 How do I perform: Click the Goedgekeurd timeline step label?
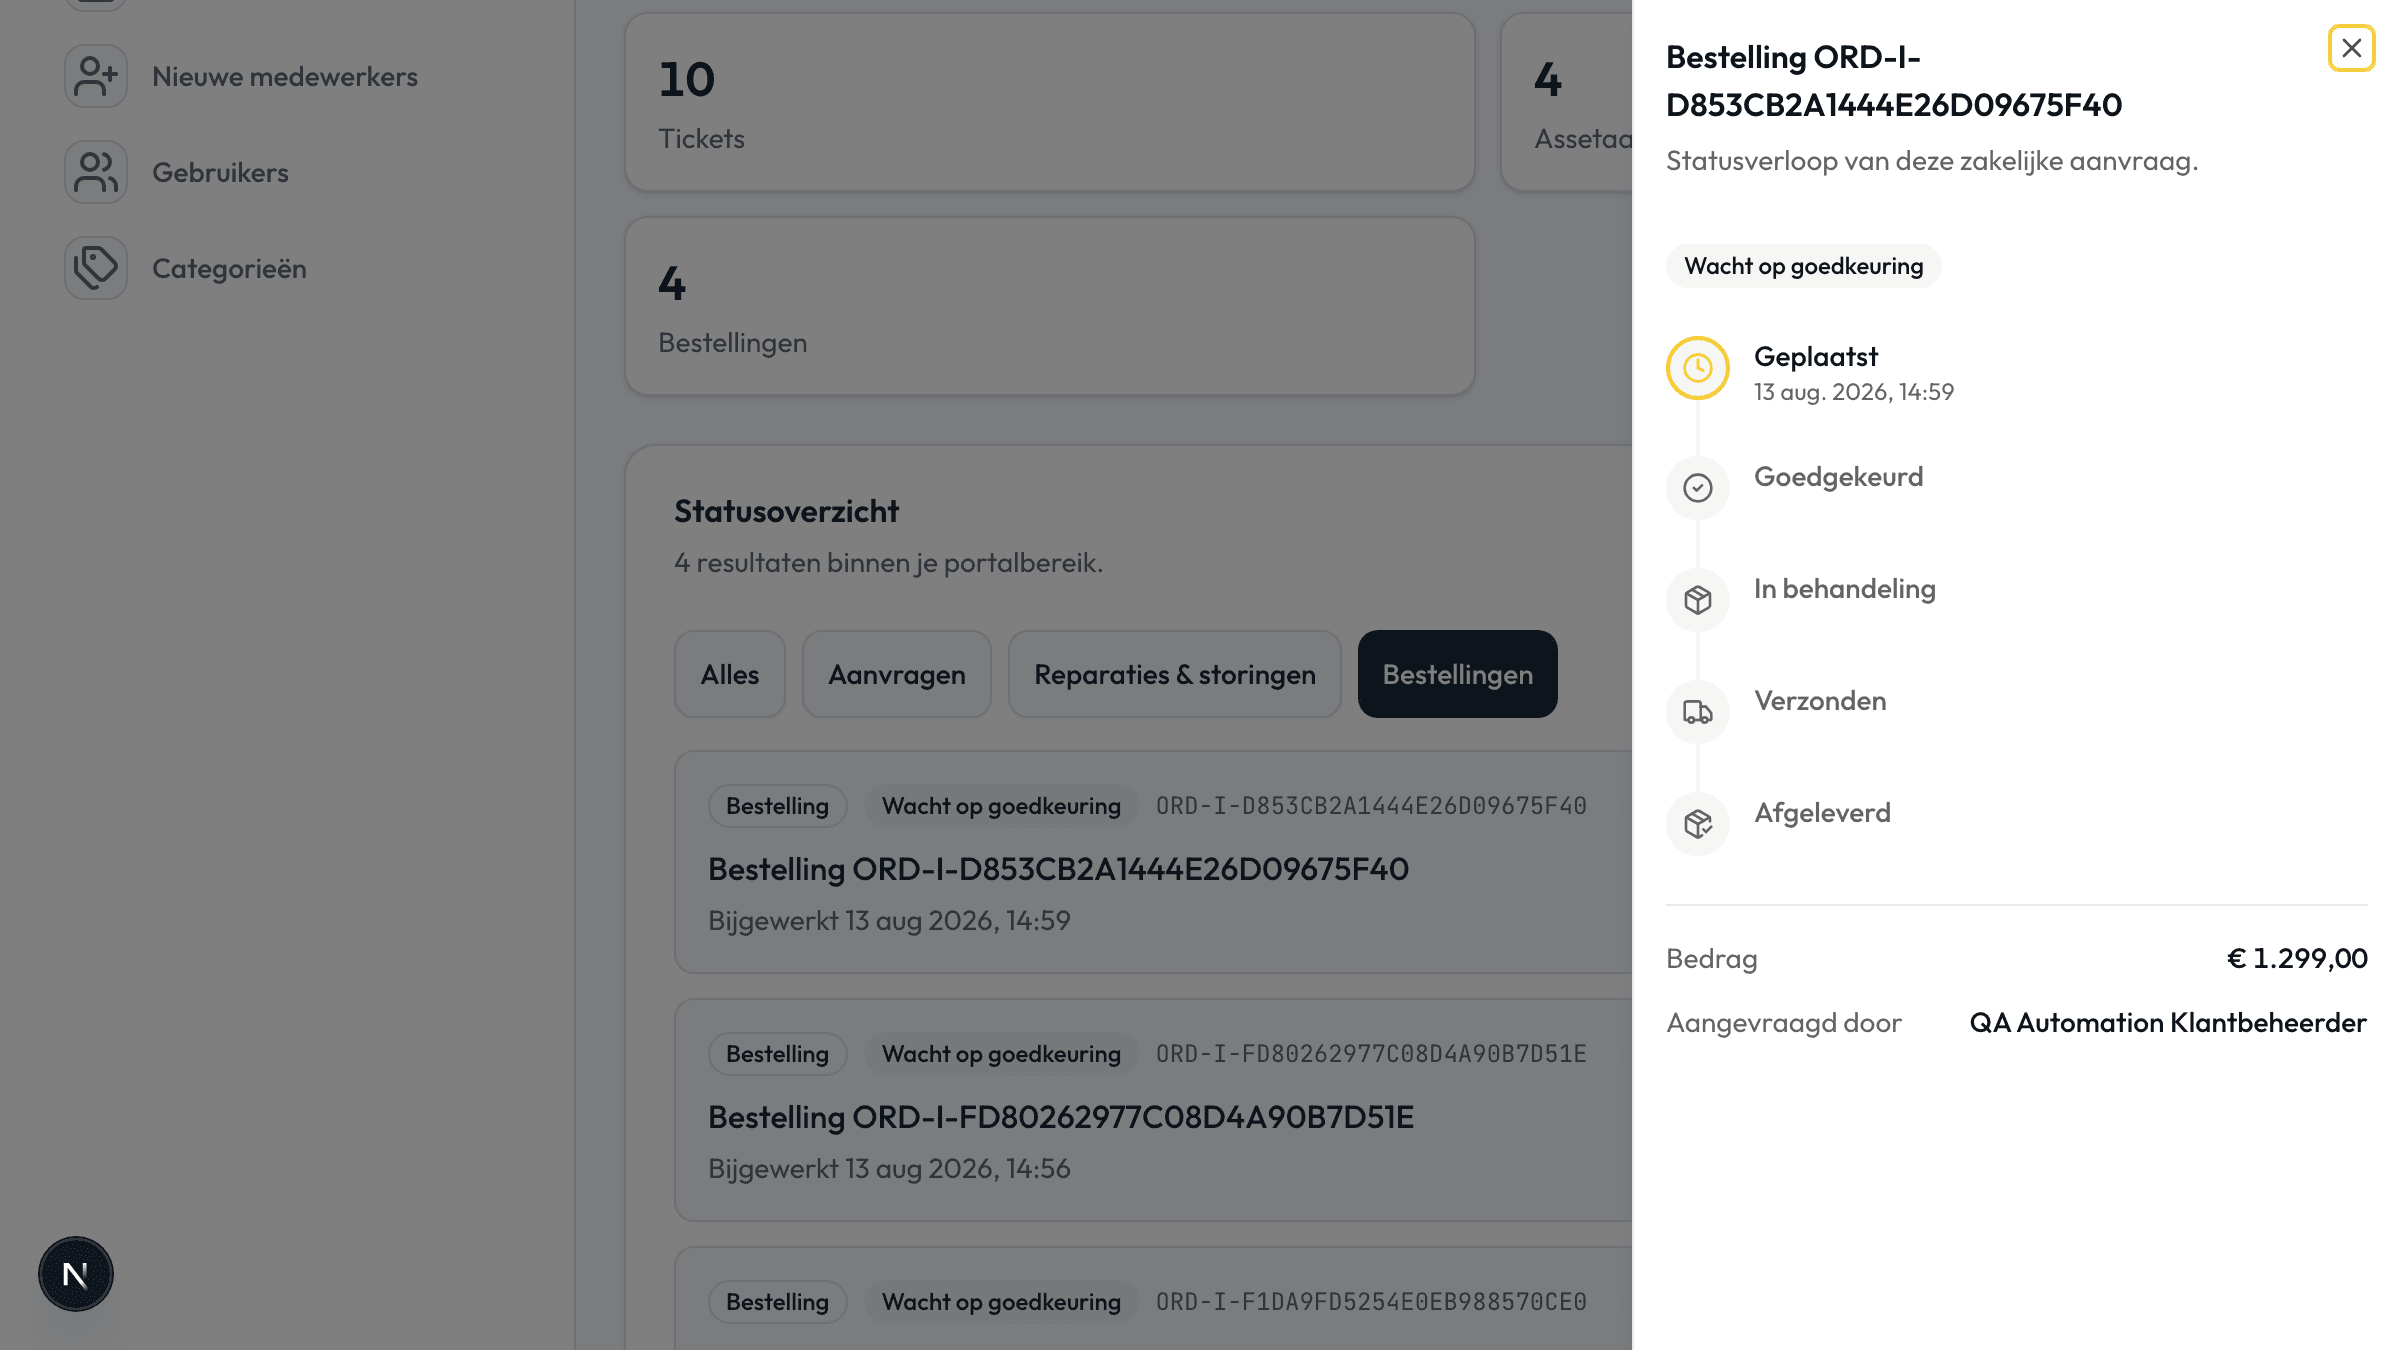1838,476
